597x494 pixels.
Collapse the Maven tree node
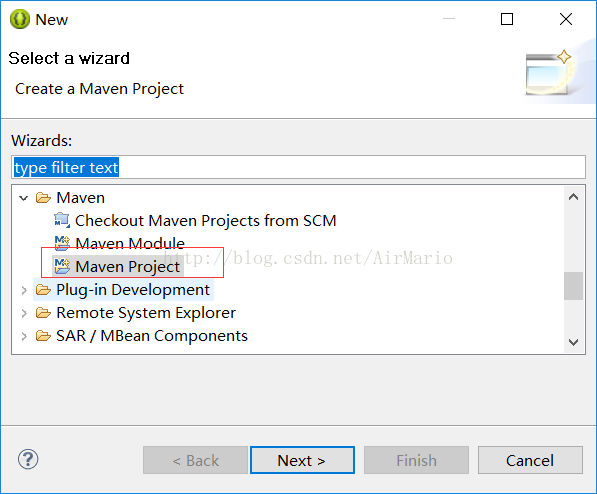[x=24, y=198]
